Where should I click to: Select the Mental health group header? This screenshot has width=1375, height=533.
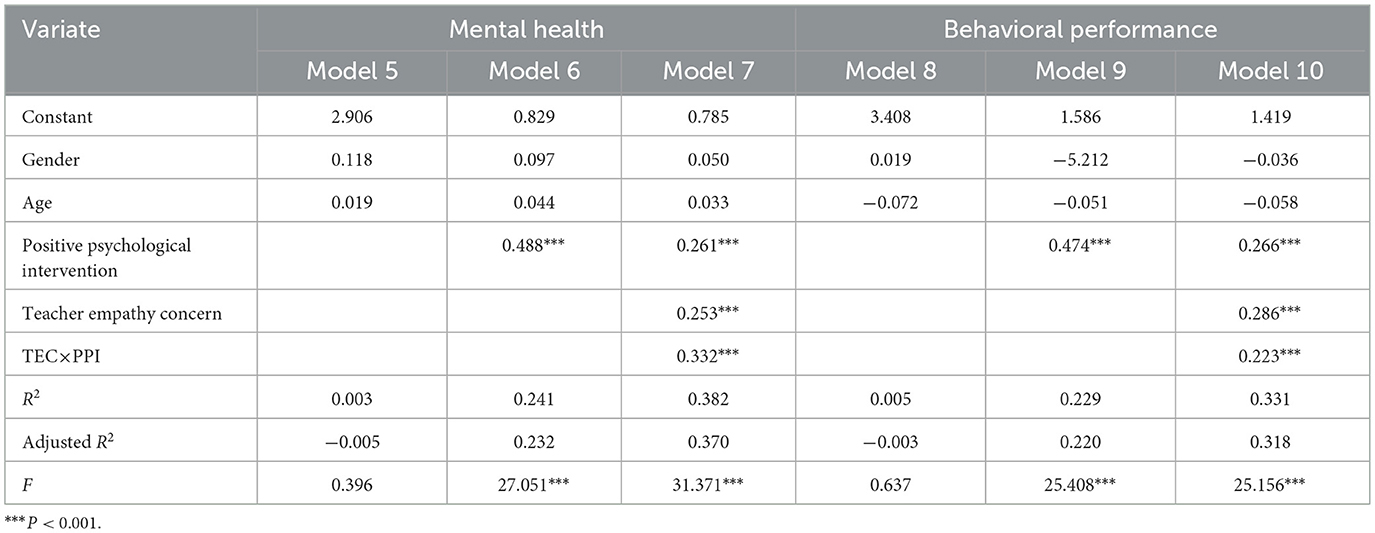[x=526, y=29]
